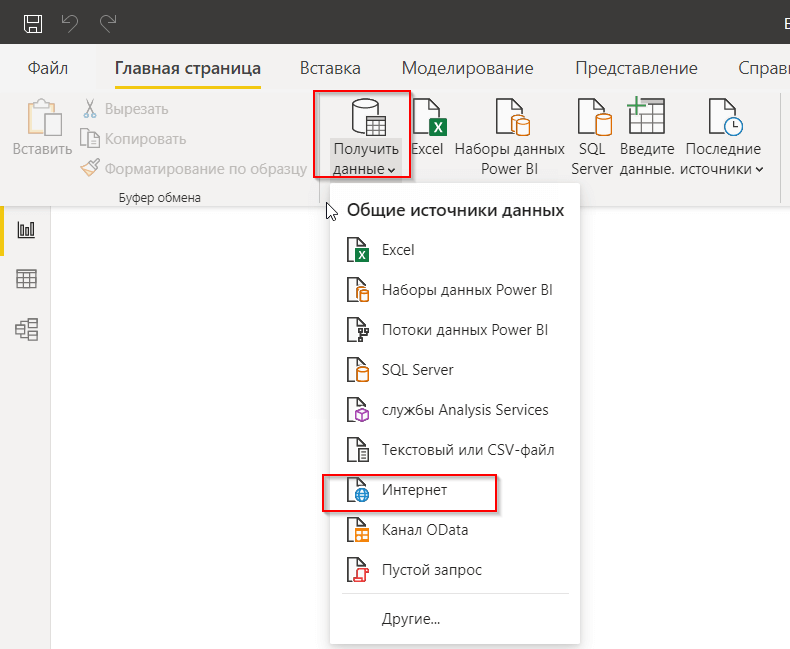The width and height of the screenshot is (790, 649).
Task: Click the Получить данные database icon
Action: click(368, 117)
